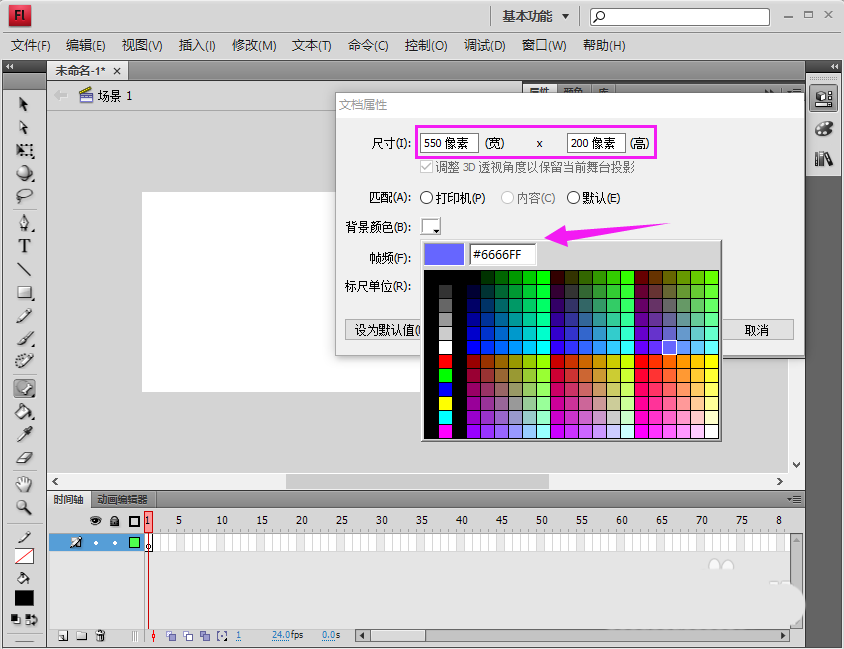Switch to the 时间轴 tab

68,499
